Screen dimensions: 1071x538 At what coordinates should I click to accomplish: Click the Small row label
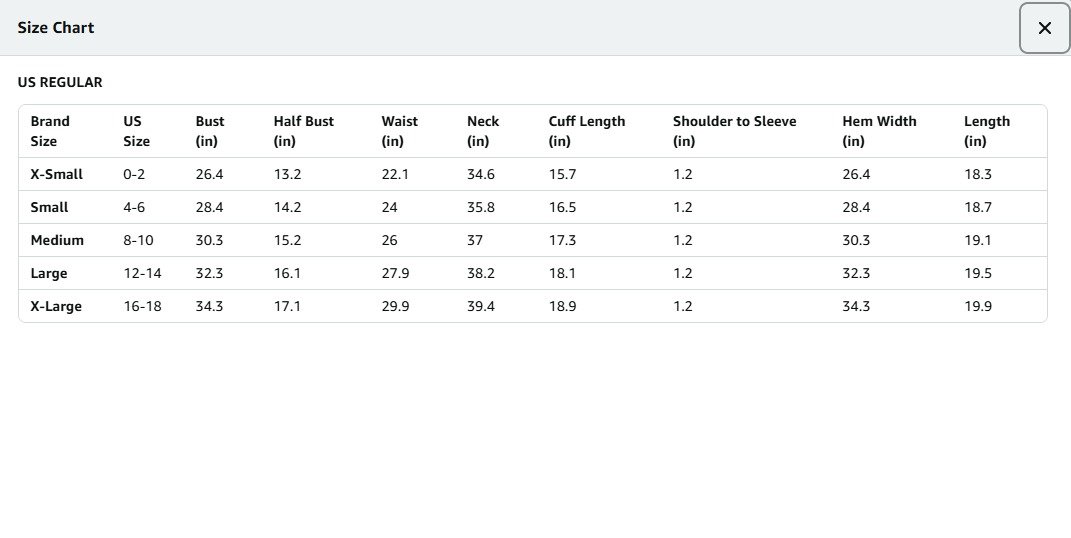pyautogui.click(x=50, y=207)
